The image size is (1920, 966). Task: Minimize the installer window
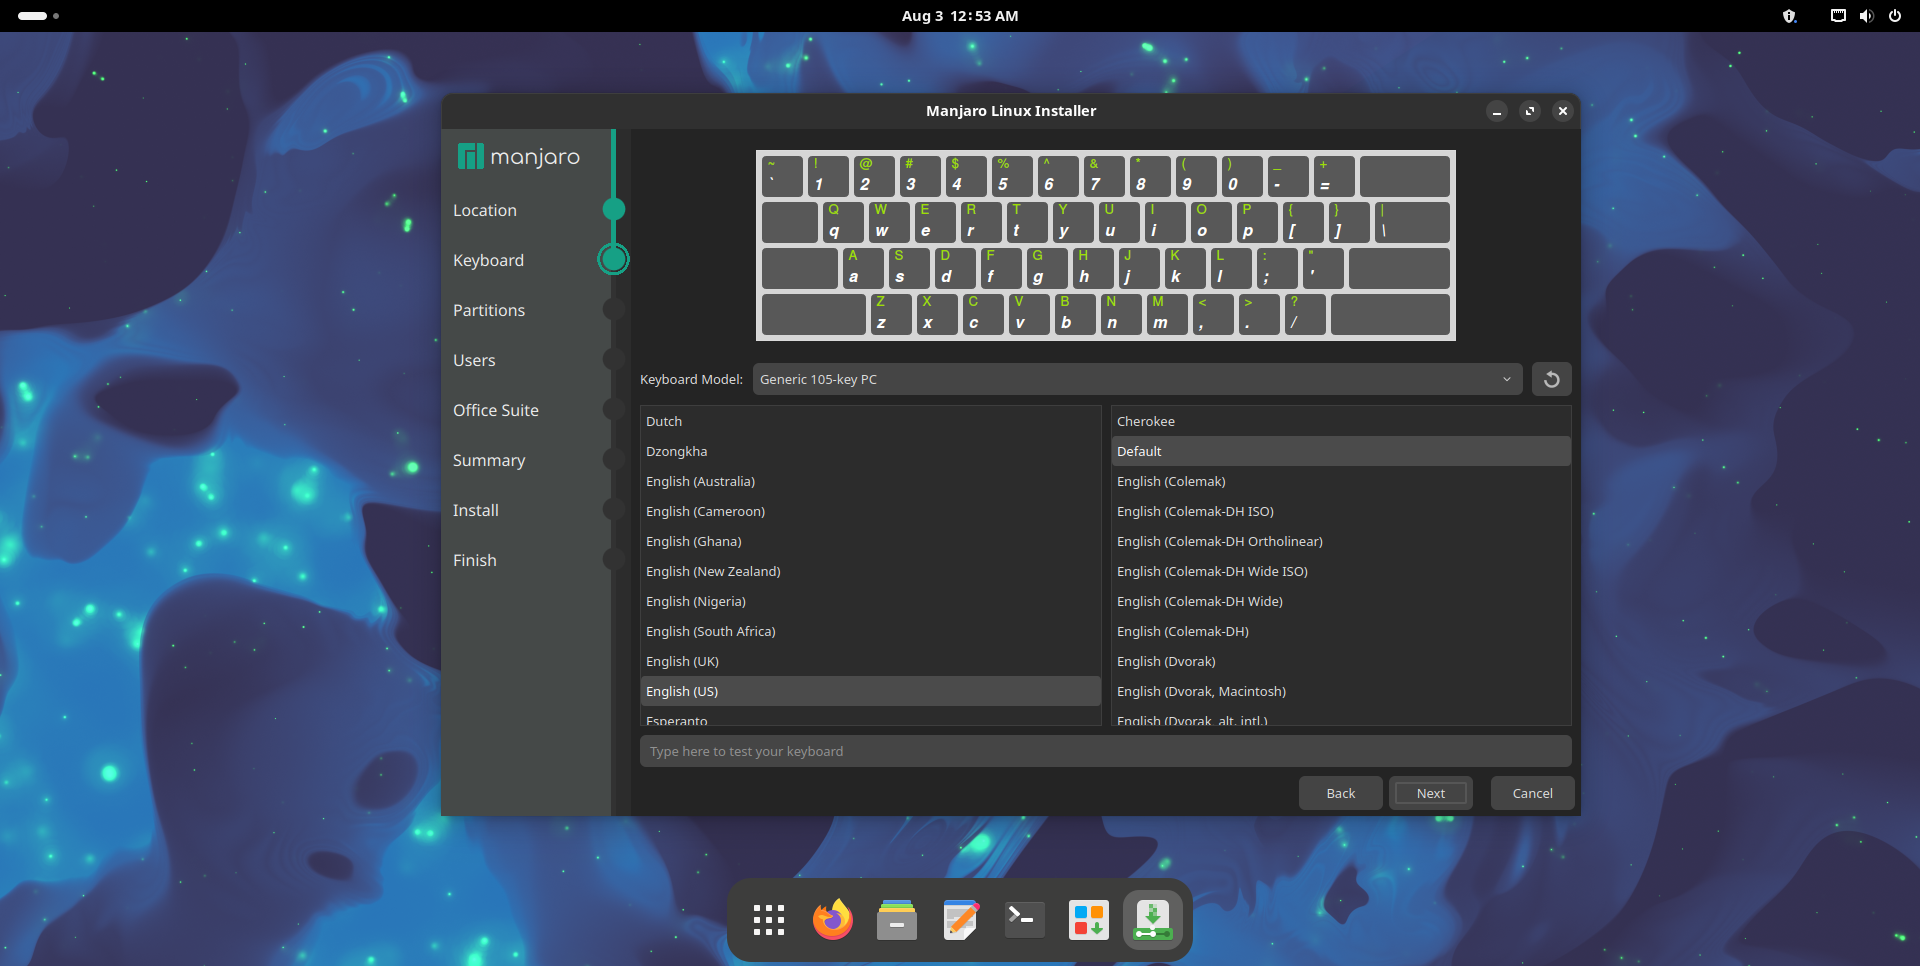click(1496, 111)
